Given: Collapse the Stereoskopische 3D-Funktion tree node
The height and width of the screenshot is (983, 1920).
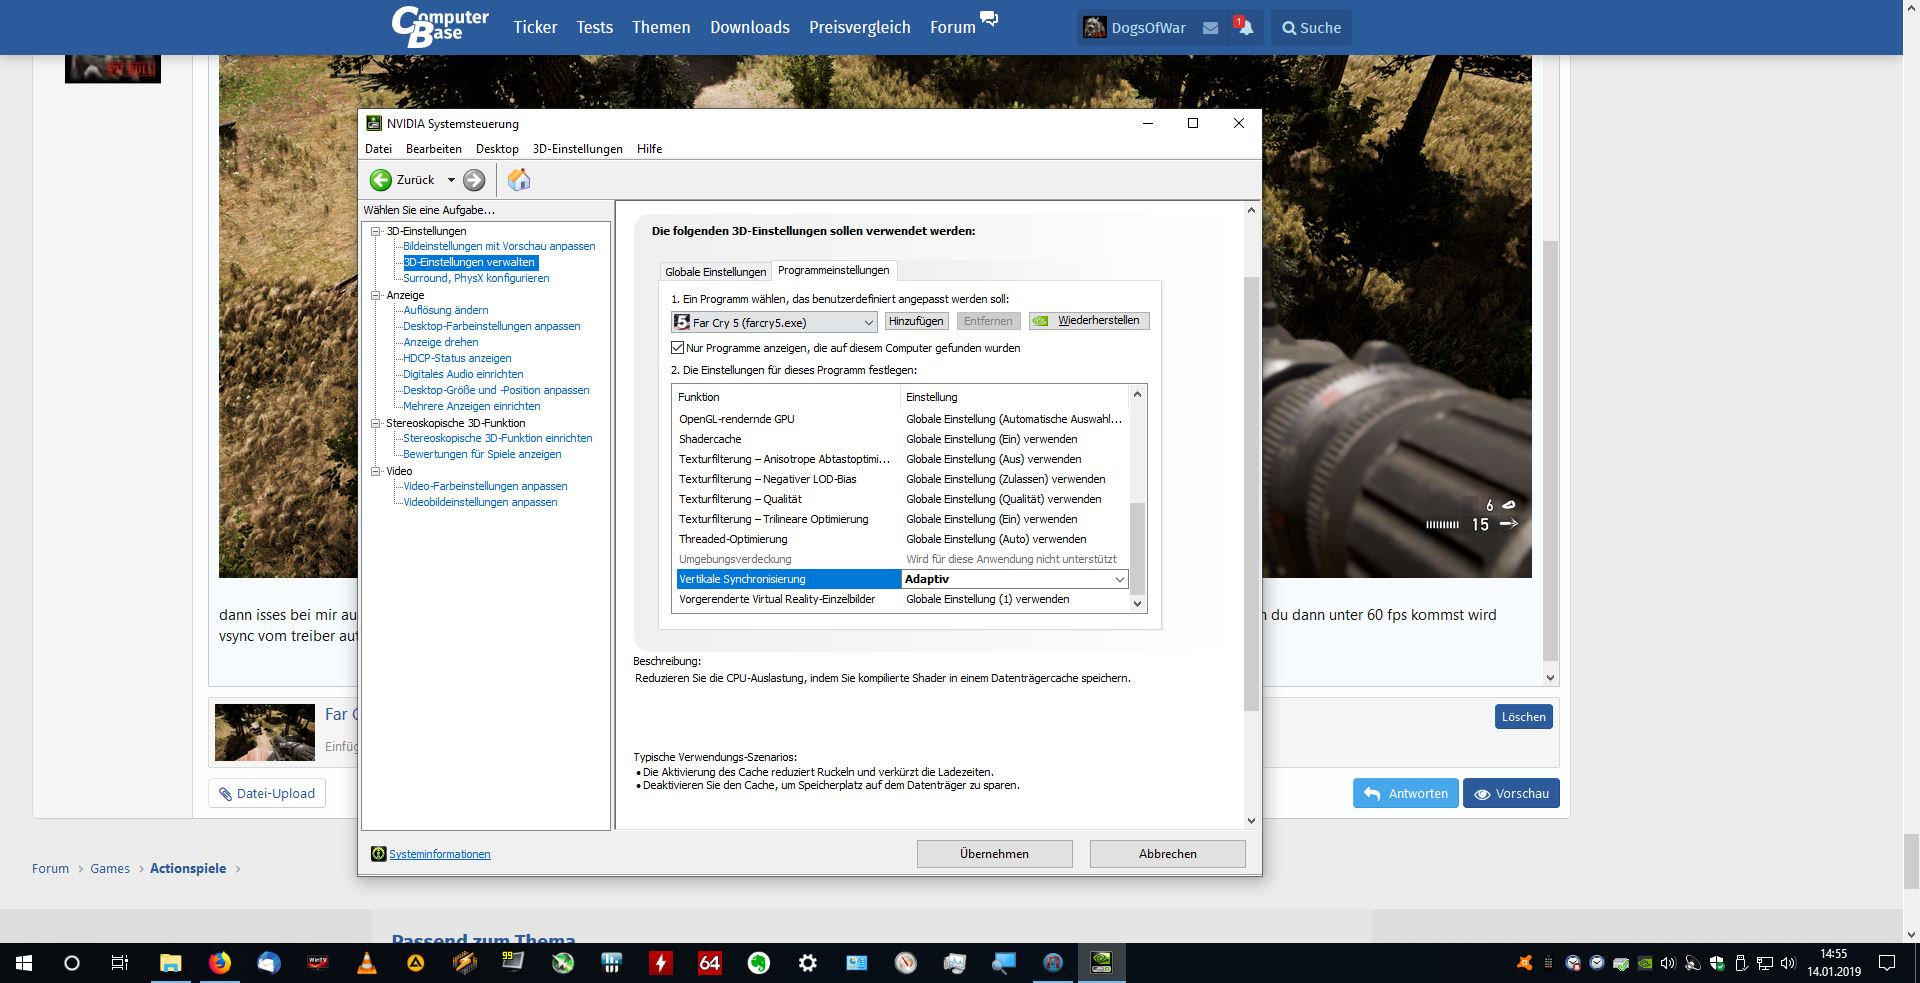Looking at the screenshot, I should coord(376,423).
